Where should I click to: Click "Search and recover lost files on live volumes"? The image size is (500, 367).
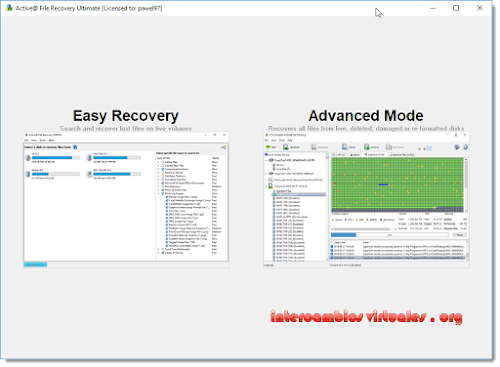(x=126, y=128)
